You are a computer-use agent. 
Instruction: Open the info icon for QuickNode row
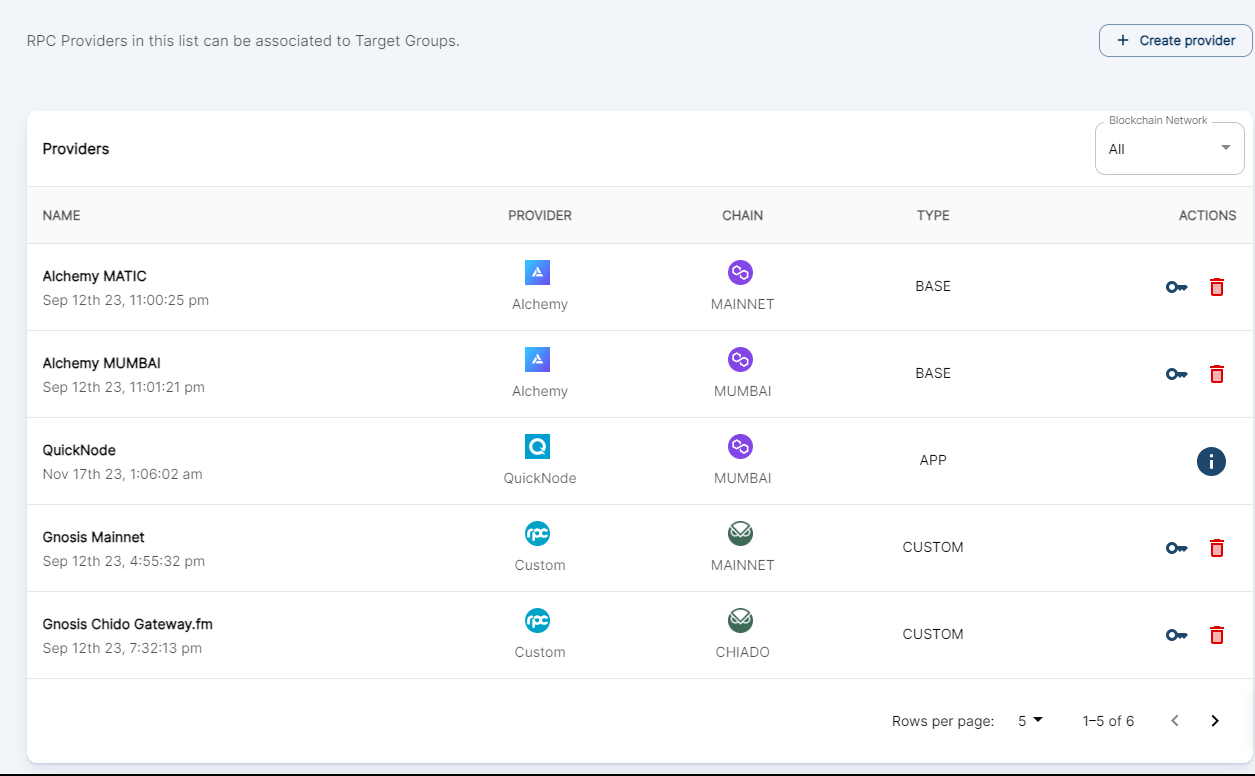(1211, 461)
